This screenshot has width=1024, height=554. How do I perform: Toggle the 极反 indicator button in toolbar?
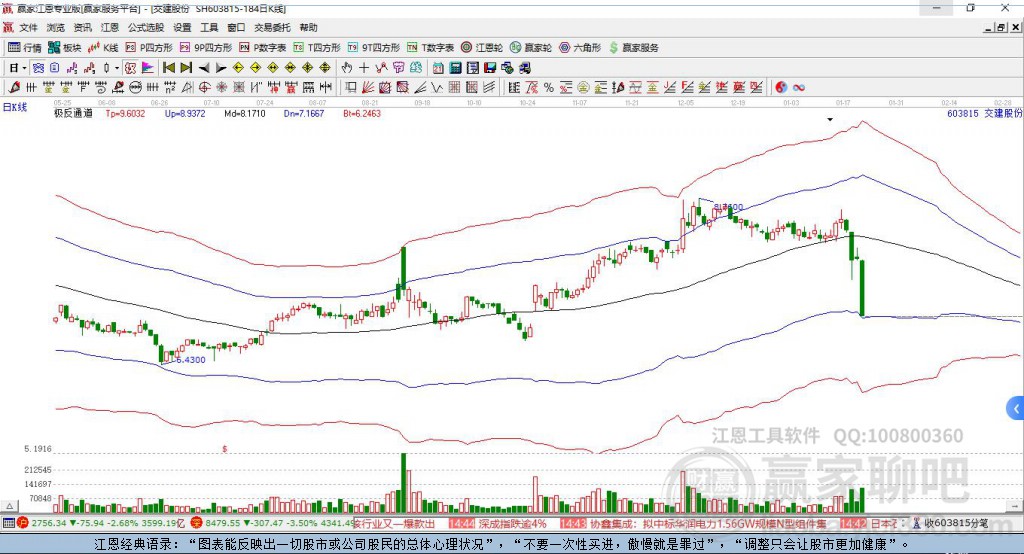[x=131, y=68]
